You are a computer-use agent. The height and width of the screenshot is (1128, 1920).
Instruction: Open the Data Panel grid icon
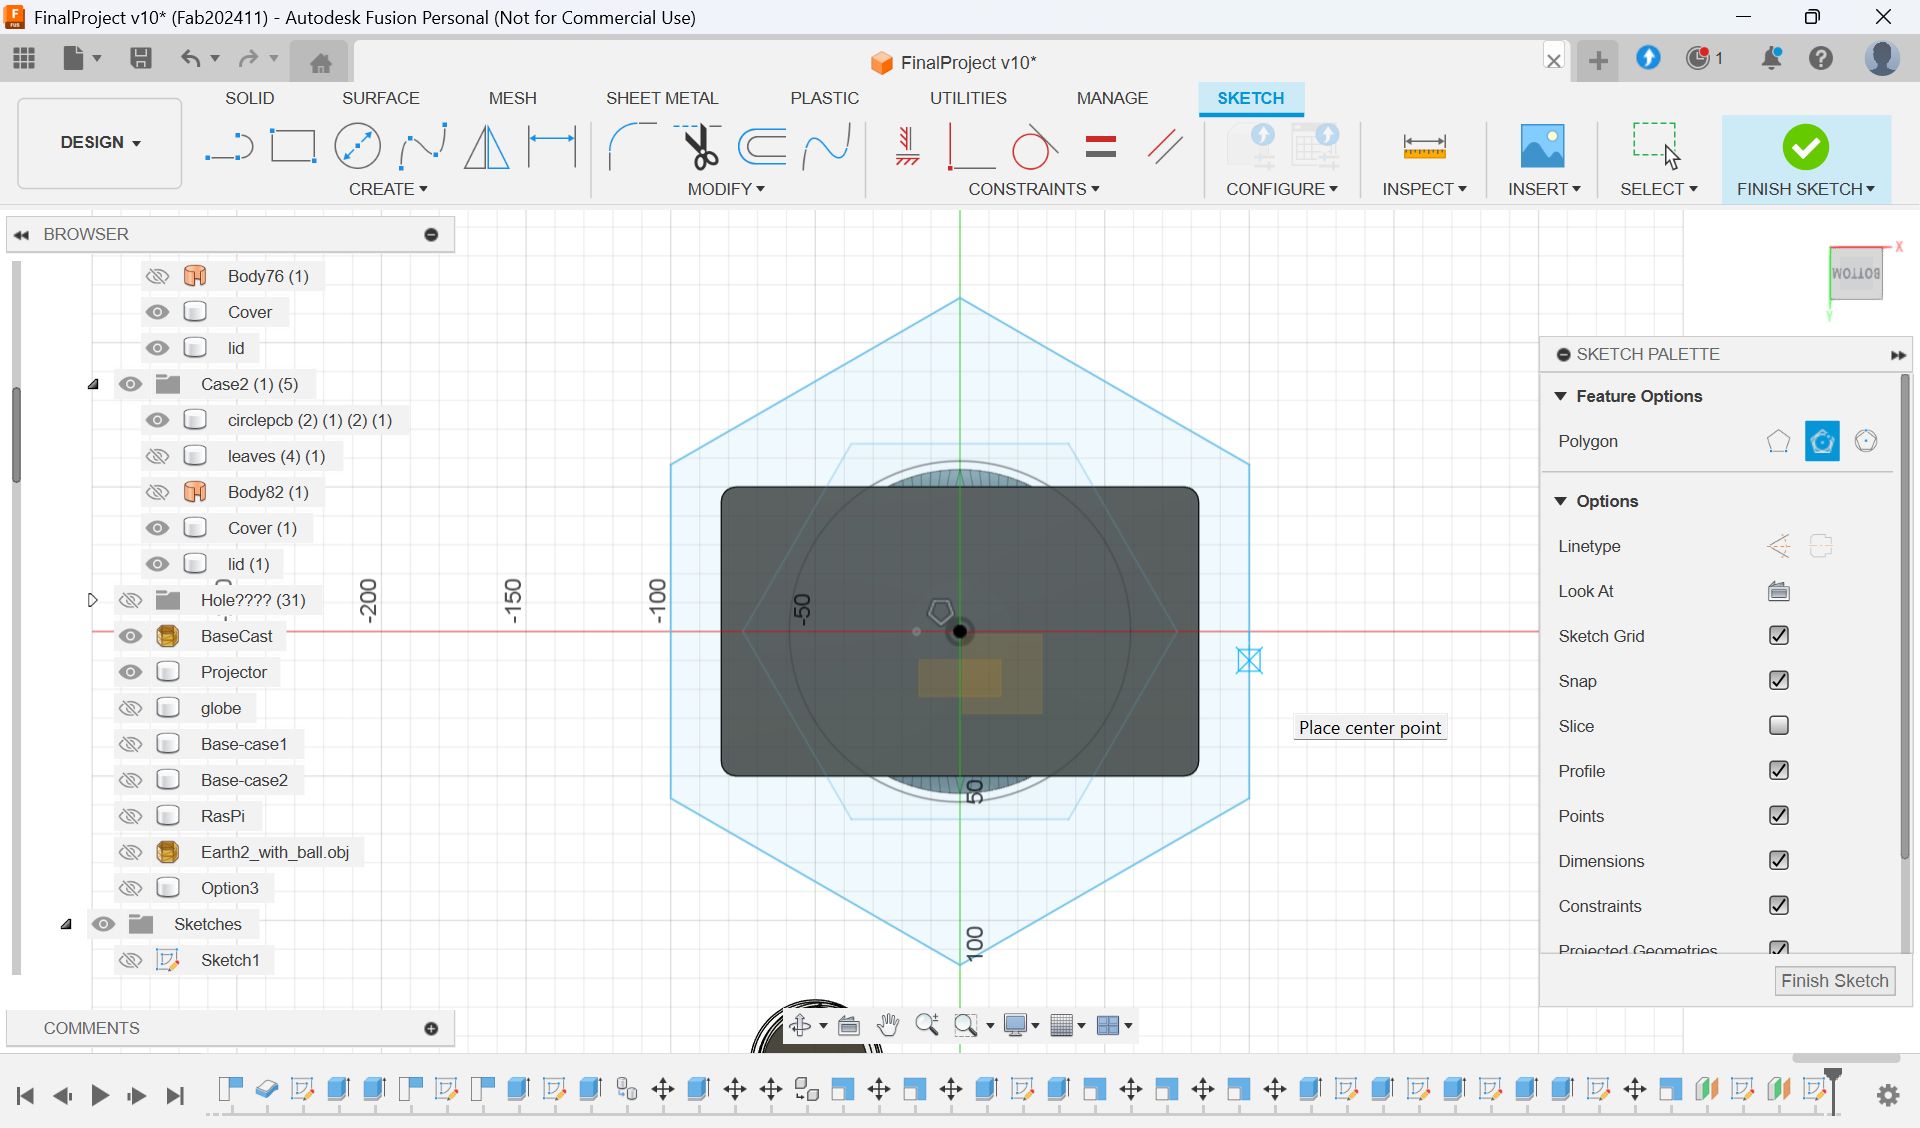[25, 58]
